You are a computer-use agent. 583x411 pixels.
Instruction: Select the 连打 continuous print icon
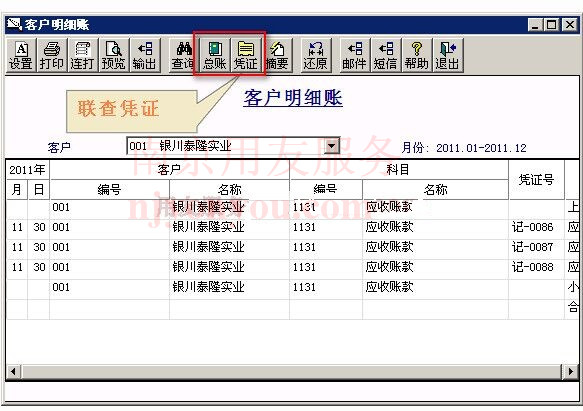click(83, 55)
